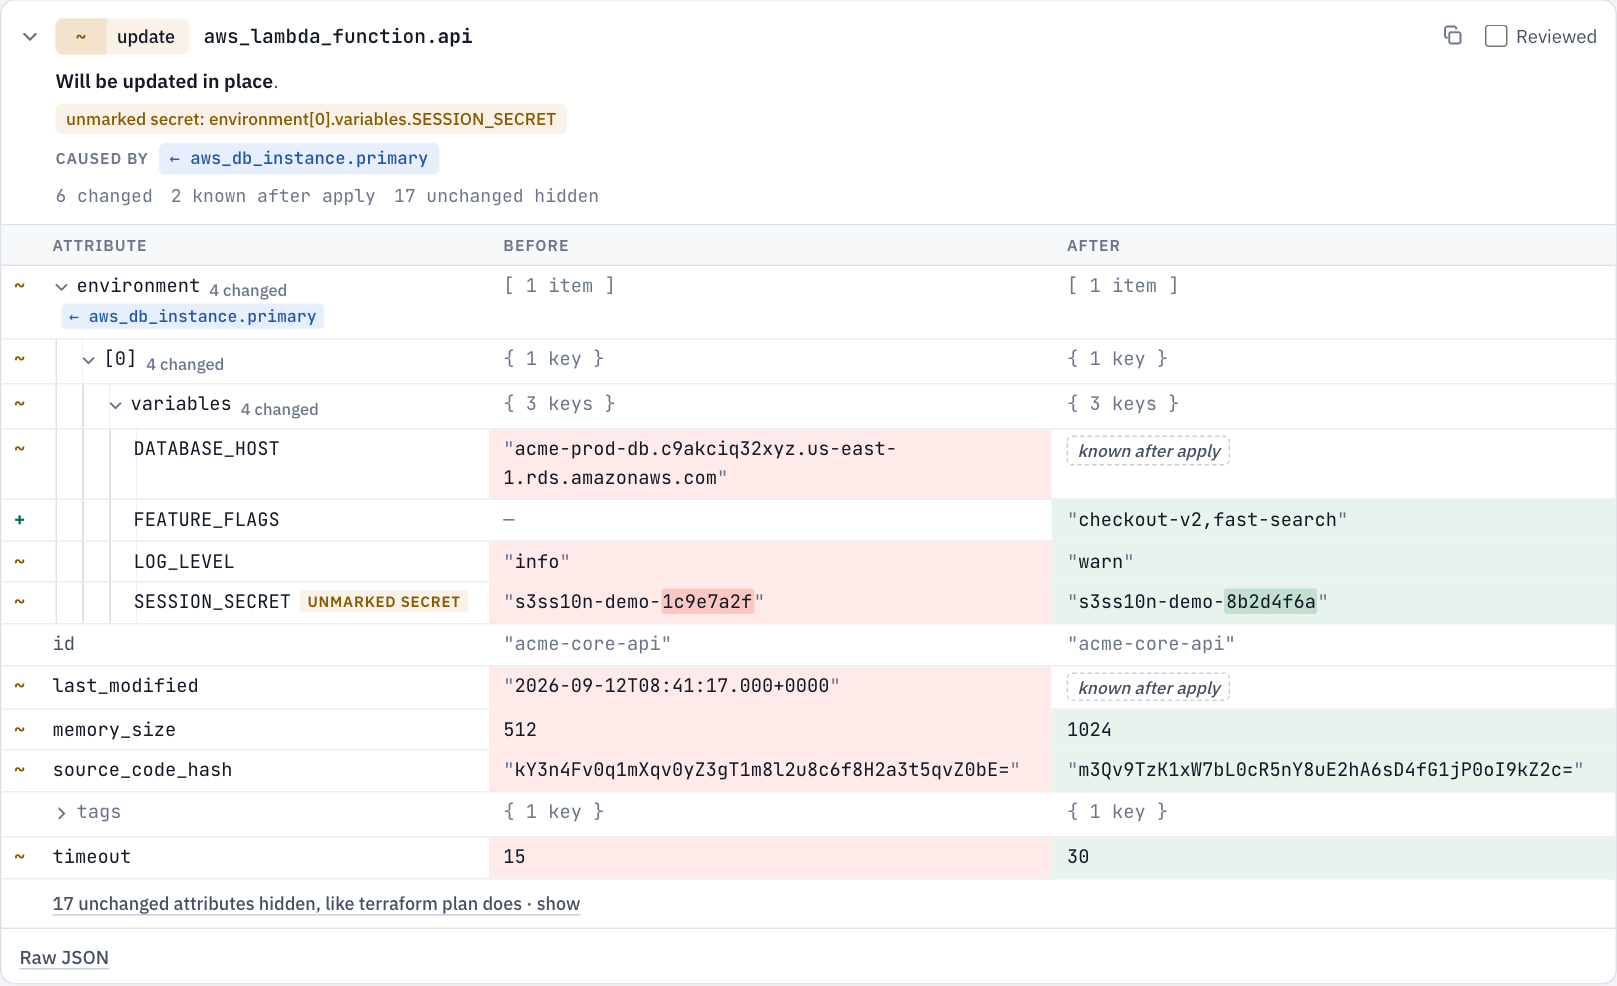Click the timeout attribute name
This screenshot has width=1617, height=986.
tap(92, 857)
